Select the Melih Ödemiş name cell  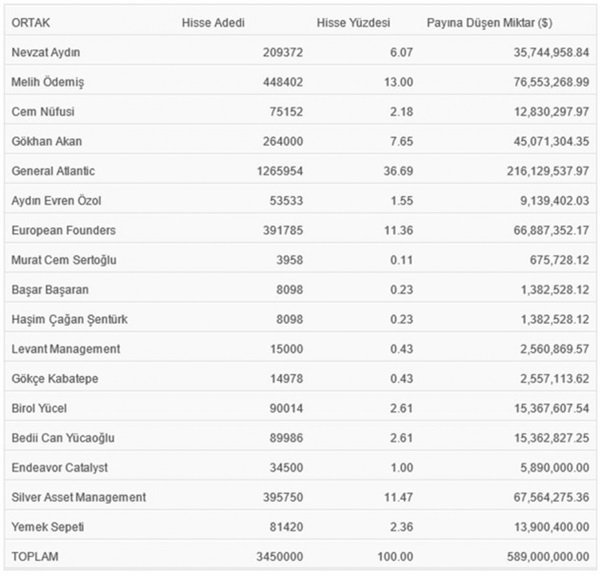tap(48, 81)
